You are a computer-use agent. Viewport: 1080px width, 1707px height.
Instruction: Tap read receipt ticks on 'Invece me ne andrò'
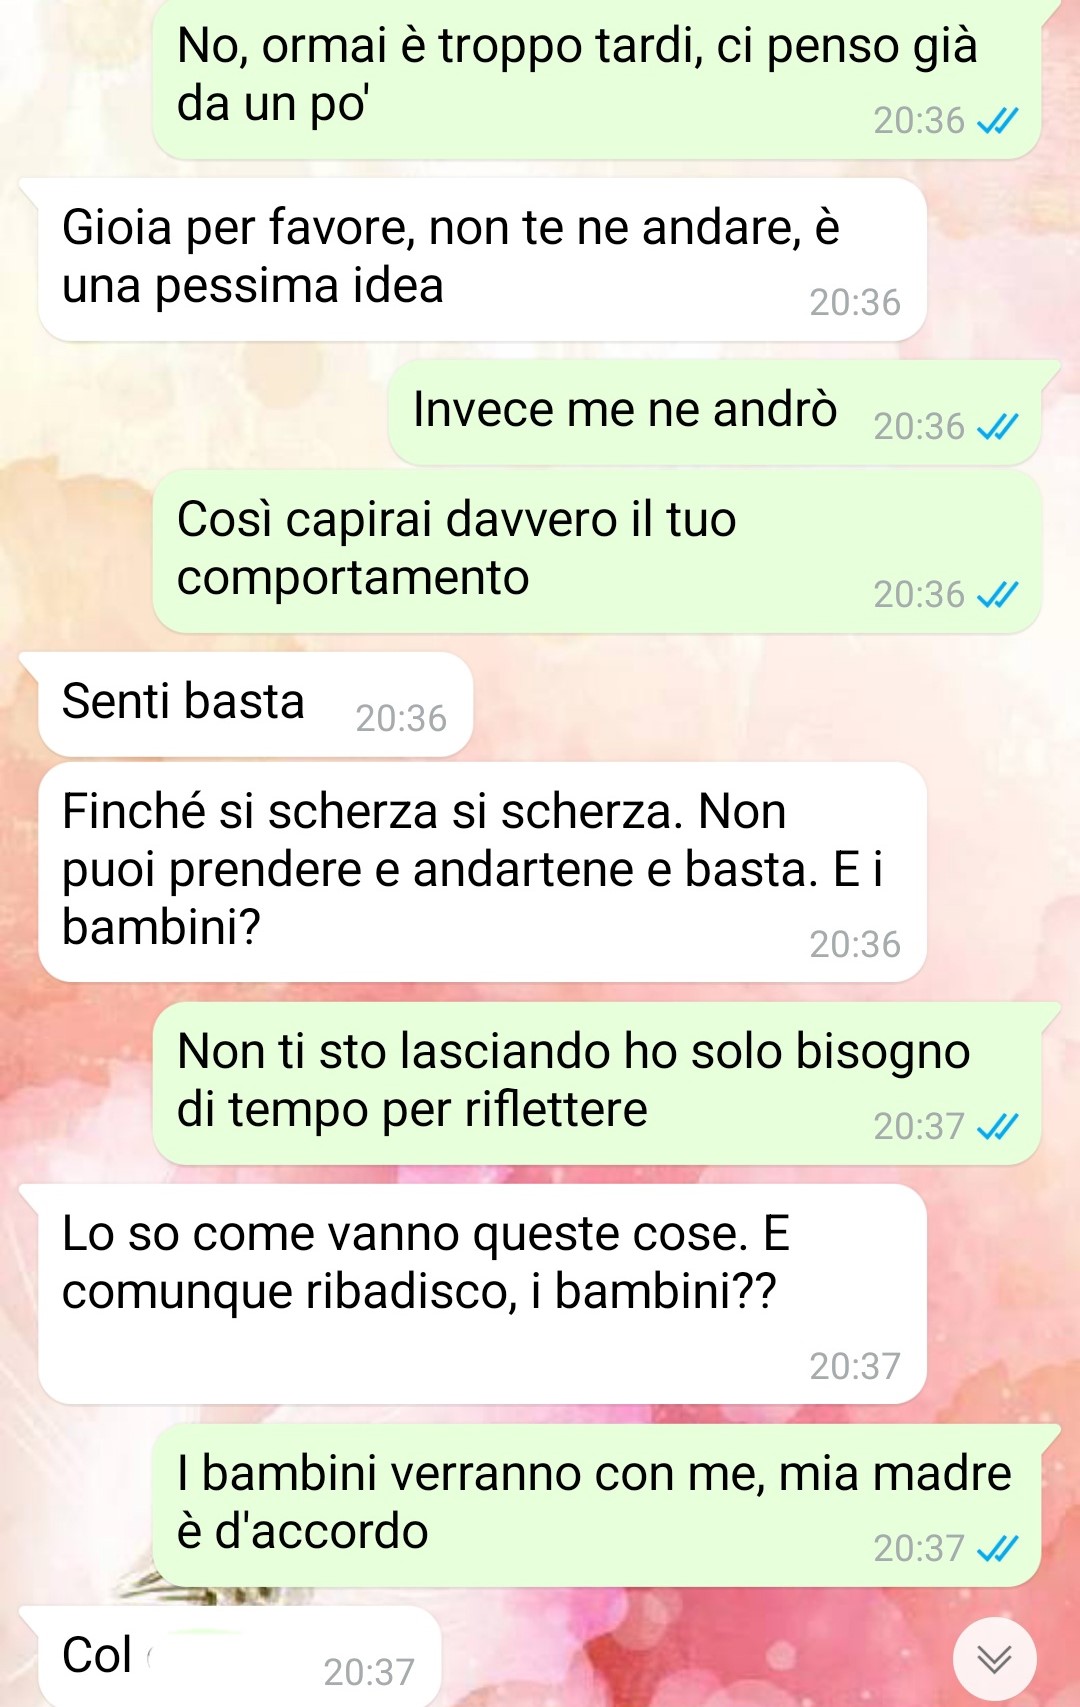(997, 427)
